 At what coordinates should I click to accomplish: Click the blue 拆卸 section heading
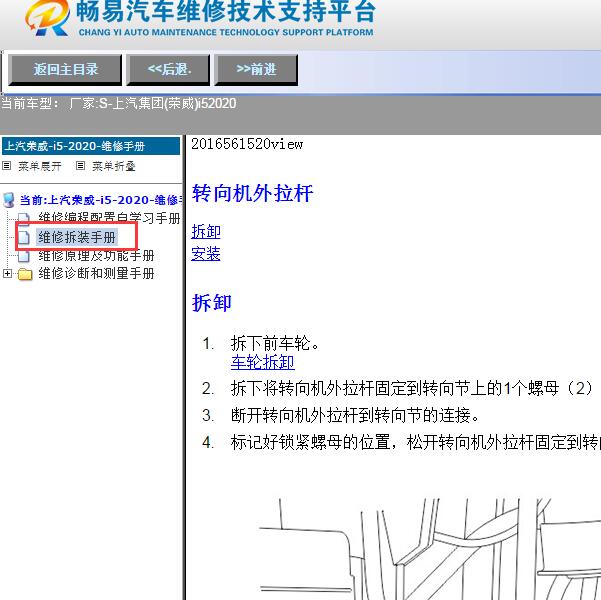(x=212, y=303)
